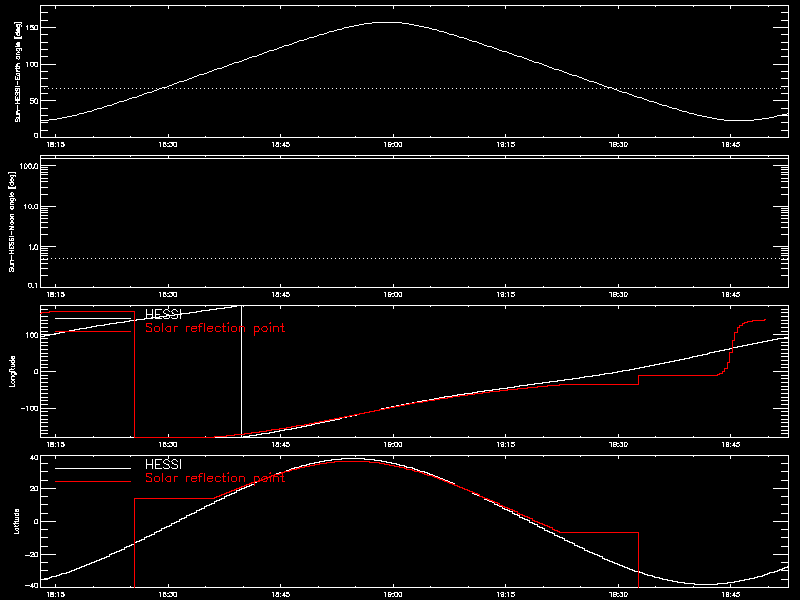Click '19:00' time label under Longitude panel
The height and width of the screenshot is (600, 800).
click(x=393, y=445)
